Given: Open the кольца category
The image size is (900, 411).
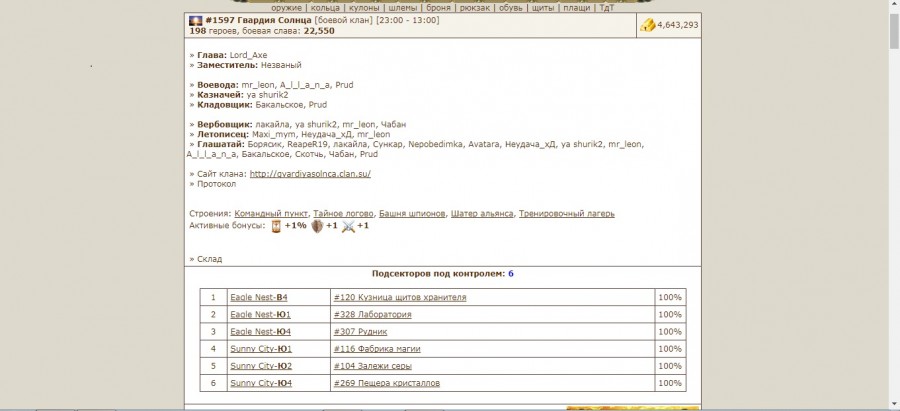Looking at the screenshot, I should point(325,8).
